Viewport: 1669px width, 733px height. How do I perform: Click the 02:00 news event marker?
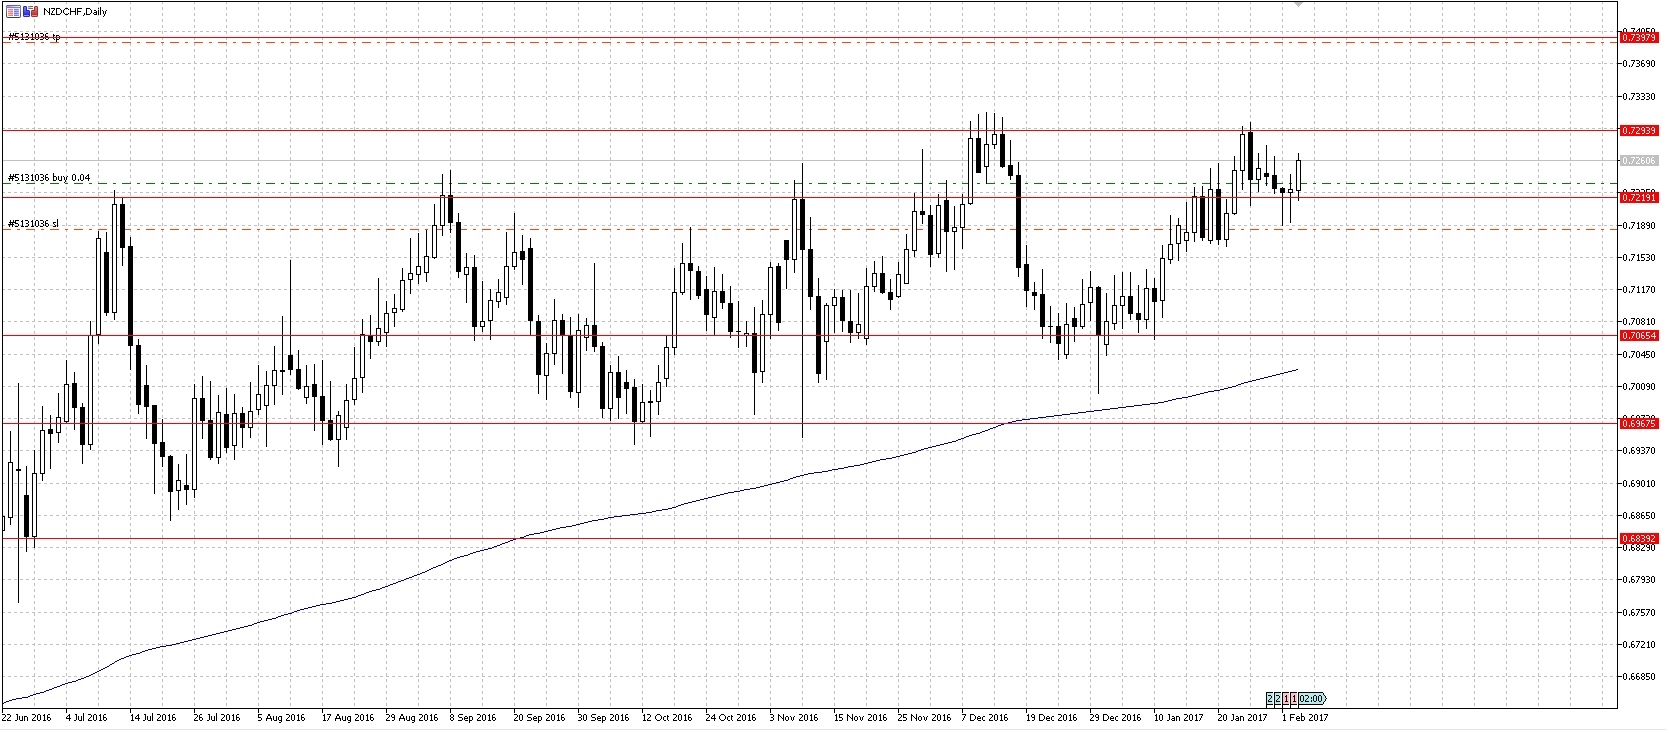[1312, 698]
